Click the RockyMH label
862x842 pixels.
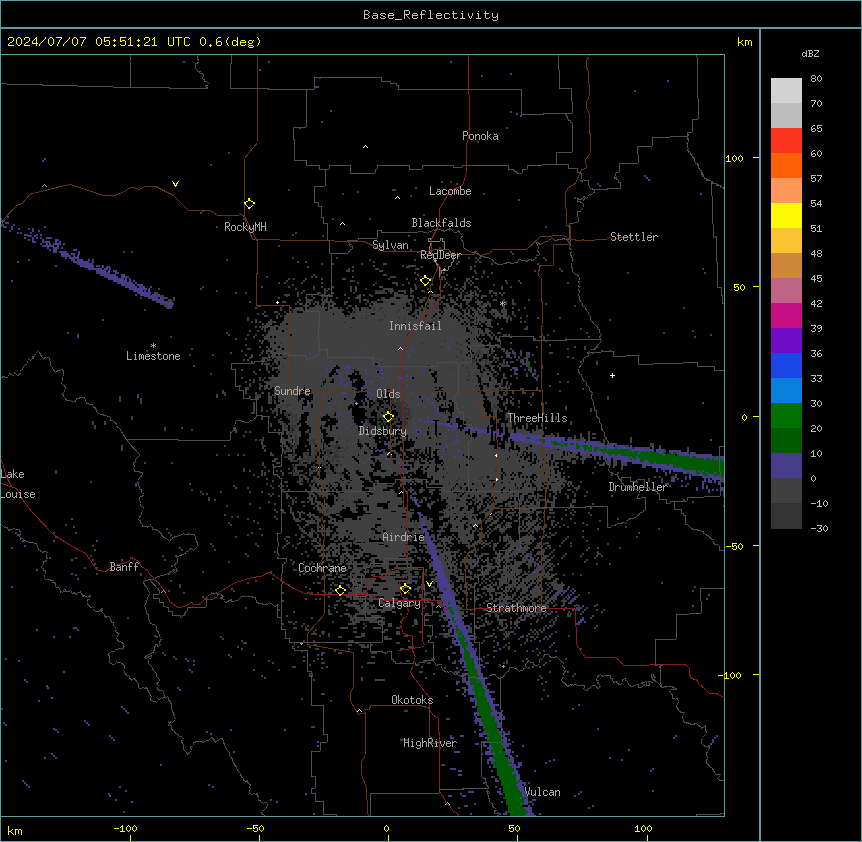[x=245, y=227]
